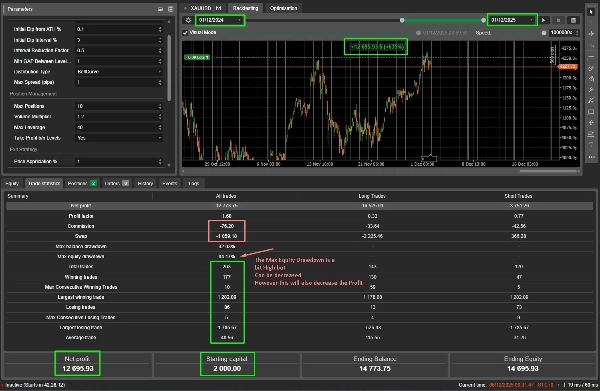This screenshot has width=600, height=391.
Task: Click the load parameters icon in Parameters header
Action: click(160, 9)
